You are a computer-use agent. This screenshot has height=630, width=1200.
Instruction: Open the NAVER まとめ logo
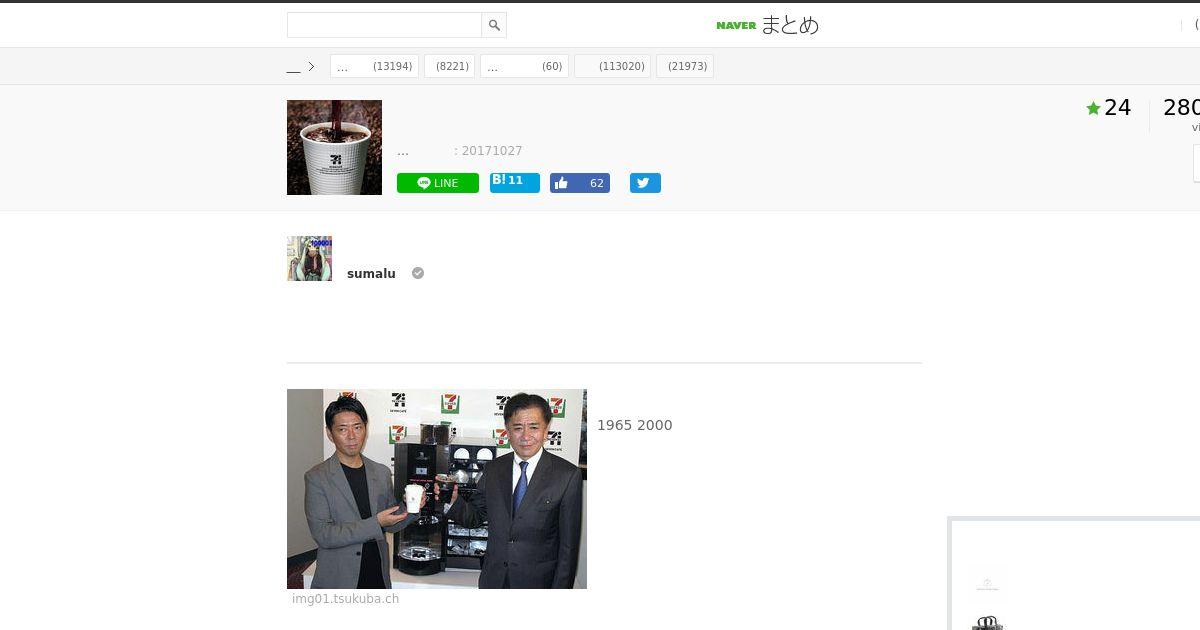coord(767,25)
